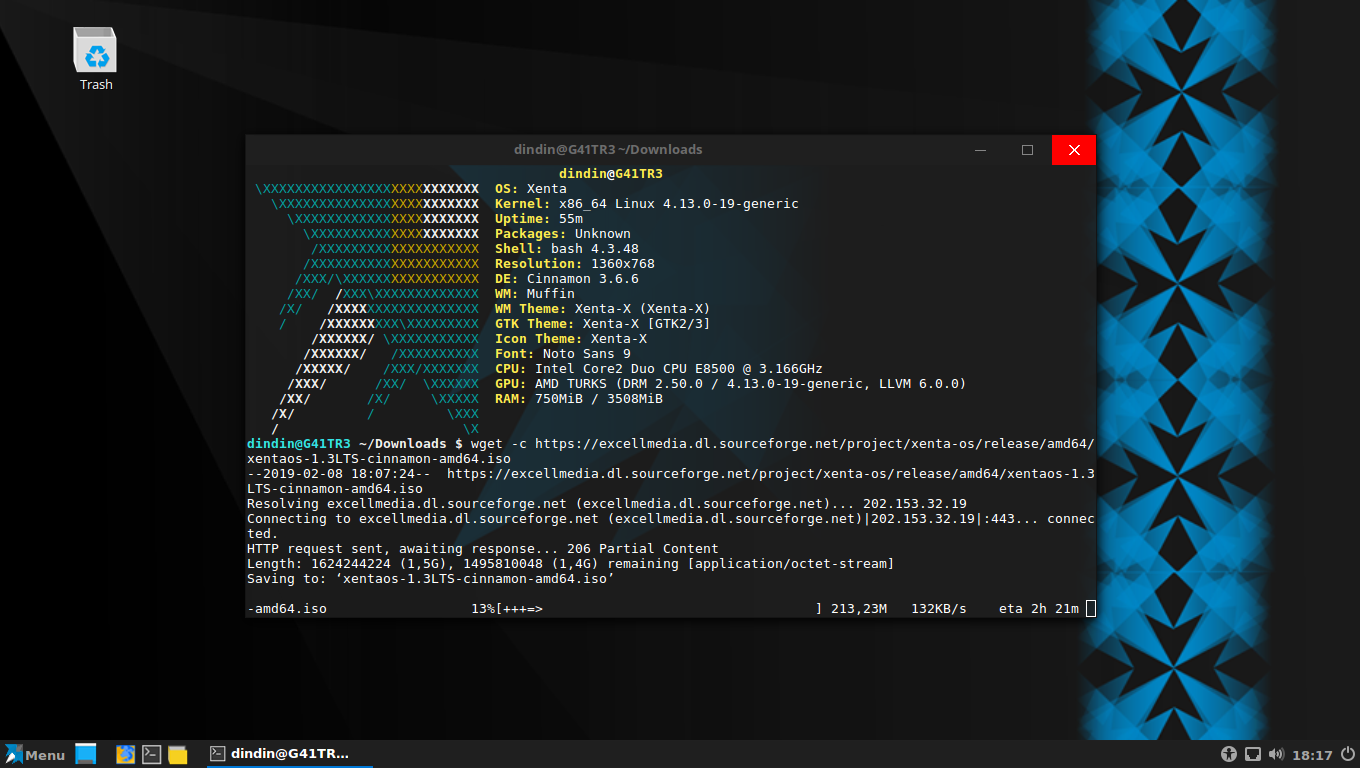Click the 'eta 2h 21m' estimate
1360x768 pixels.
(x=1039, y=609)
